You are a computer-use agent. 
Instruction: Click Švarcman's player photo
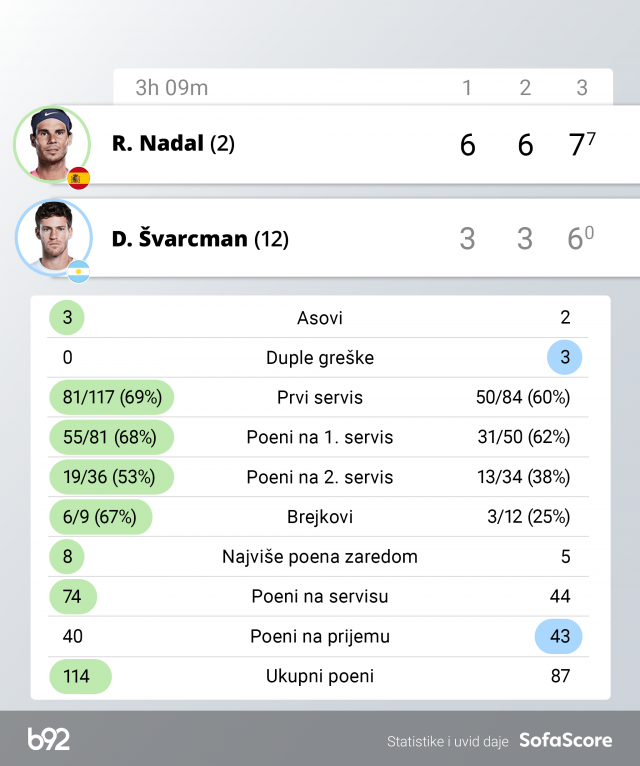pos(51,236)
